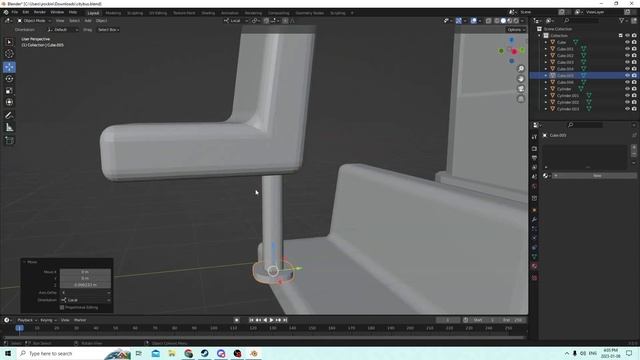Click the navigation gizmo red X axis
This screenshot has width=640, height=360.
tap(514, 51)
